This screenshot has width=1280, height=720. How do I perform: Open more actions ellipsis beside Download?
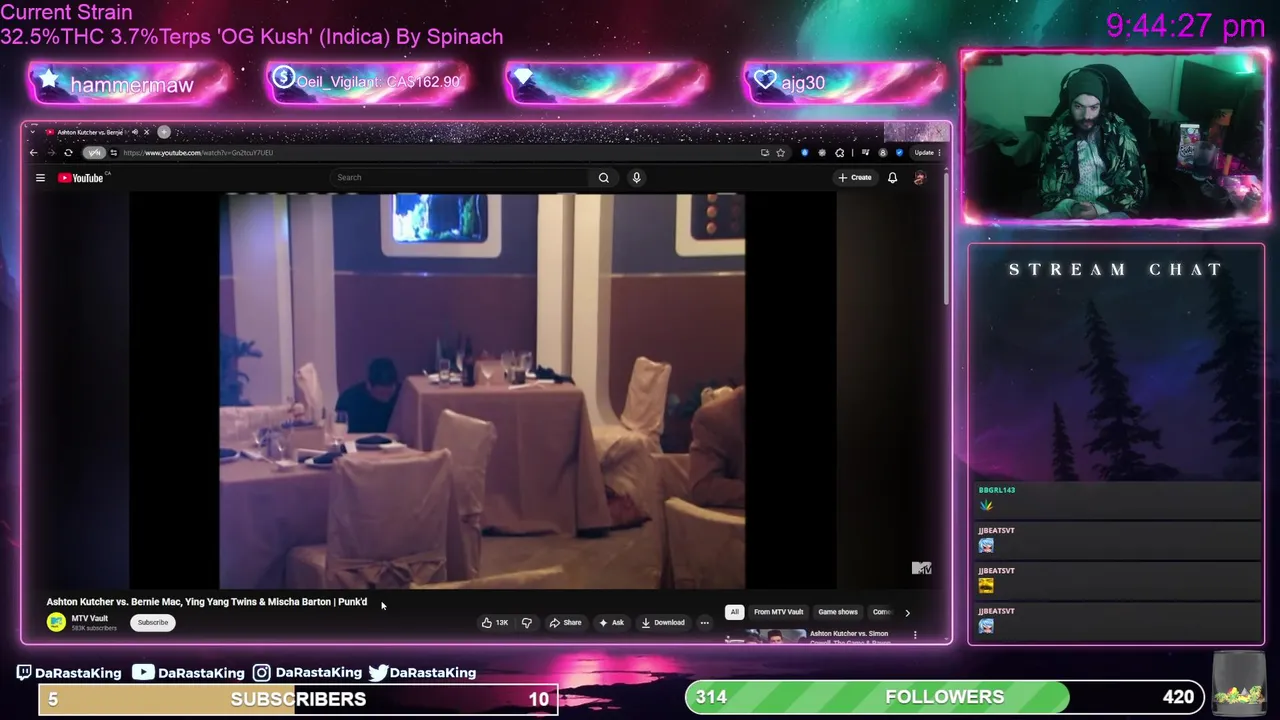click(704, 622)
